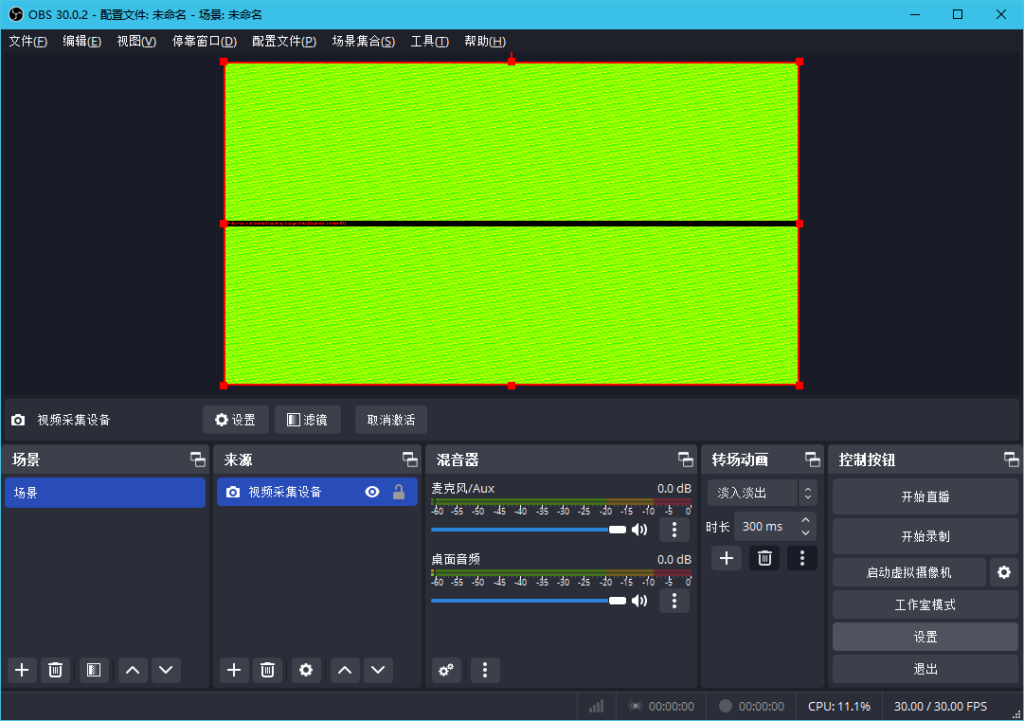The image size is (1024, 721).
Task: Pop out the Audio Mixer dock
Action: [x=685, y=460]
